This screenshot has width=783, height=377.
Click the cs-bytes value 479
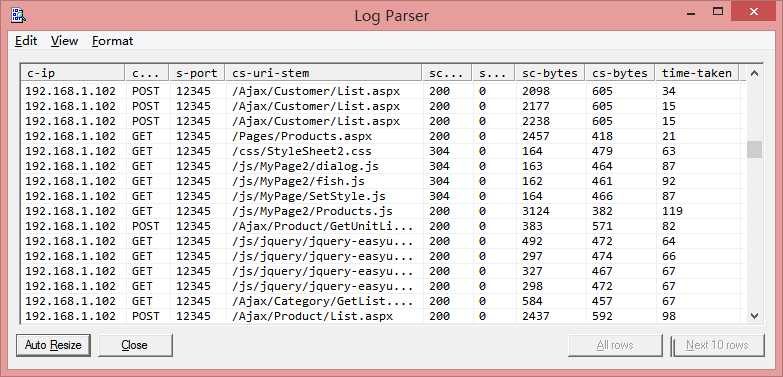tap(602, 151)
